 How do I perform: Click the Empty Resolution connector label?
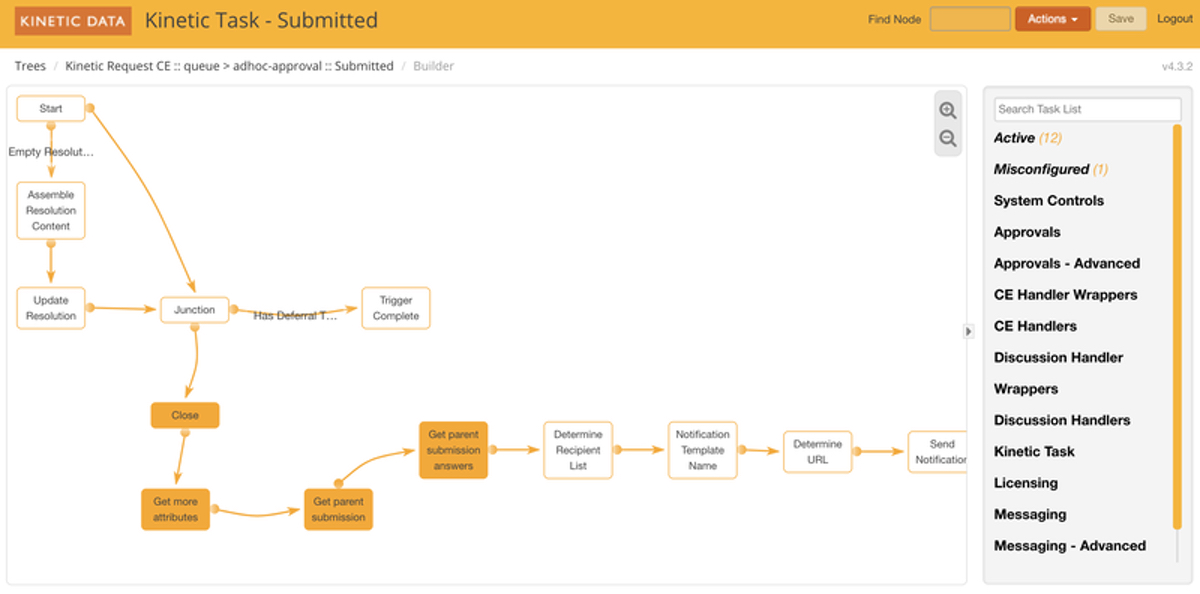[x=51, y=152]
